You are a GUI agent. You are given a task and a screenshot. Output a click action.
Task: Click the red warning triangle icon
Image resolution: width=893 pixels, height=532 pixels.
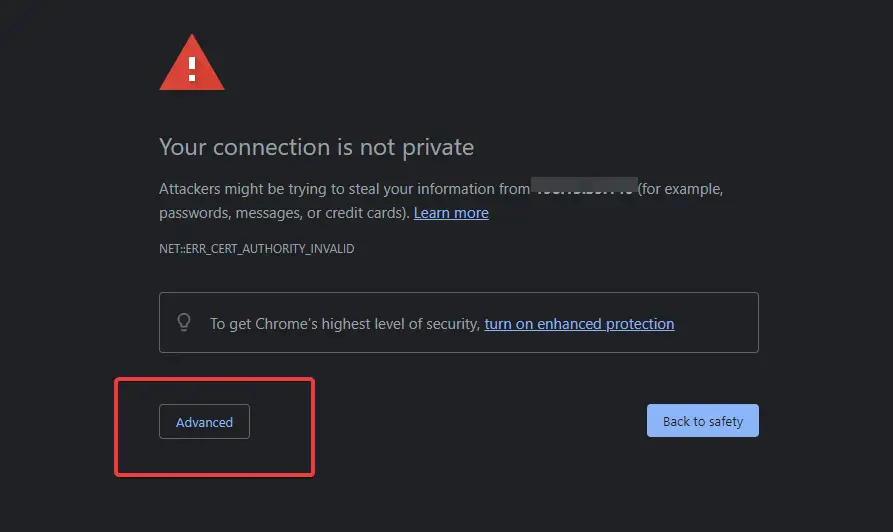192,63
